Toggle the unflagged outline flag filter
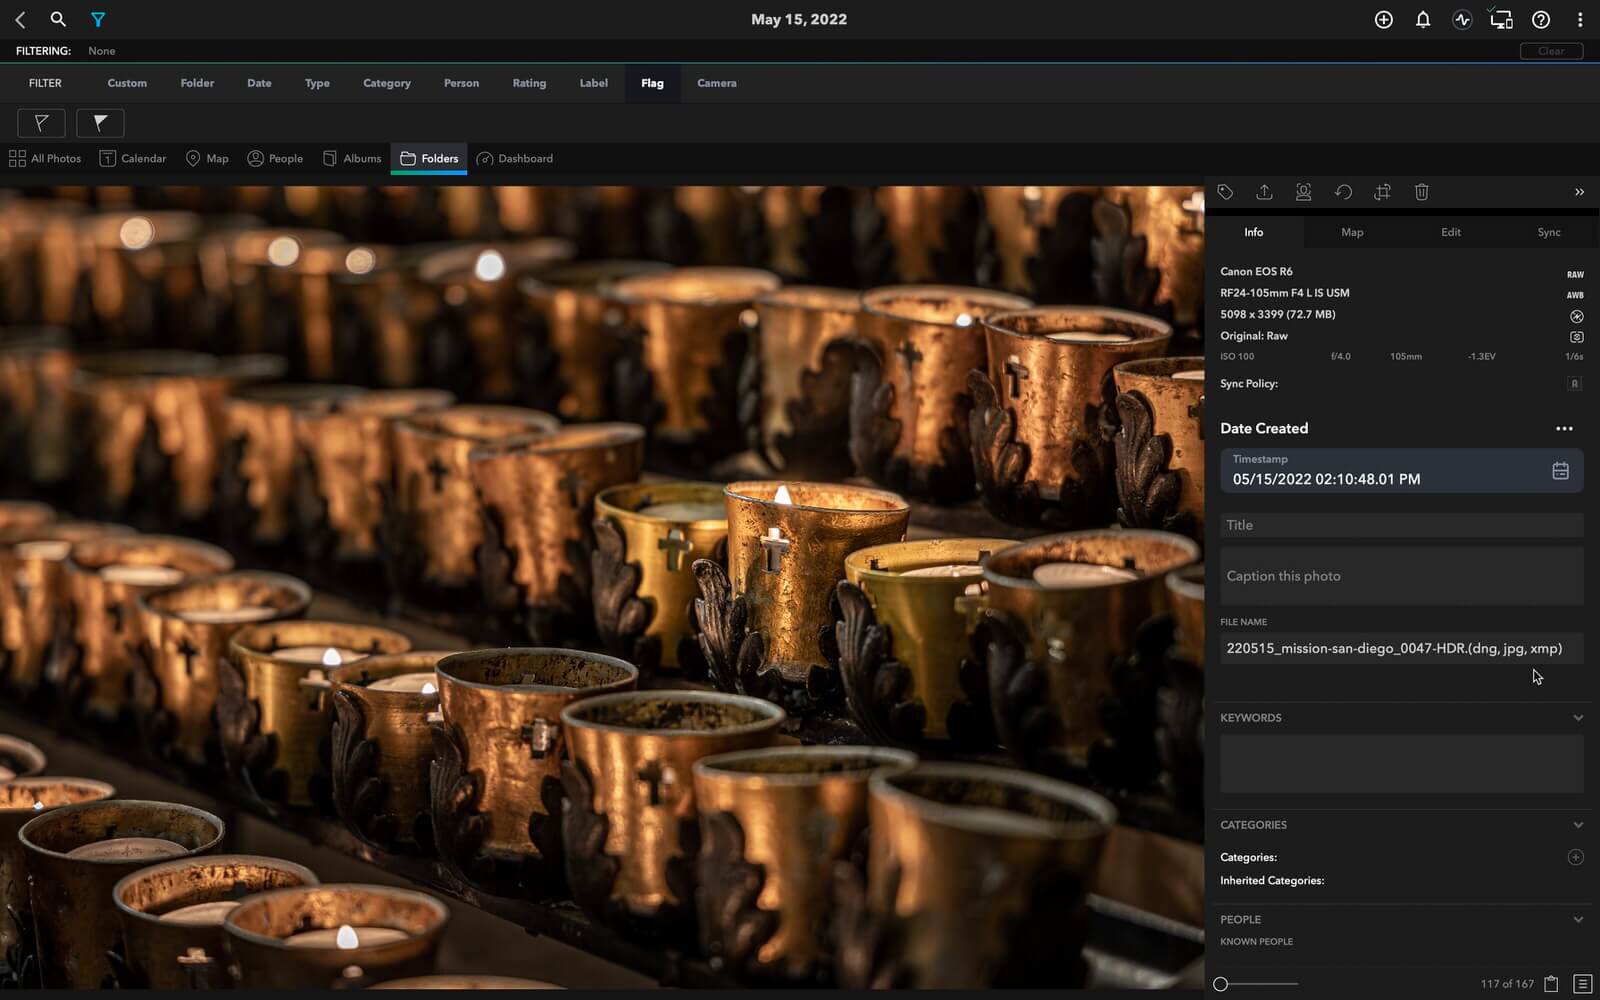Image resolution: width=1600 pixels, height=1000 pixels. click(x=41, y=123)
